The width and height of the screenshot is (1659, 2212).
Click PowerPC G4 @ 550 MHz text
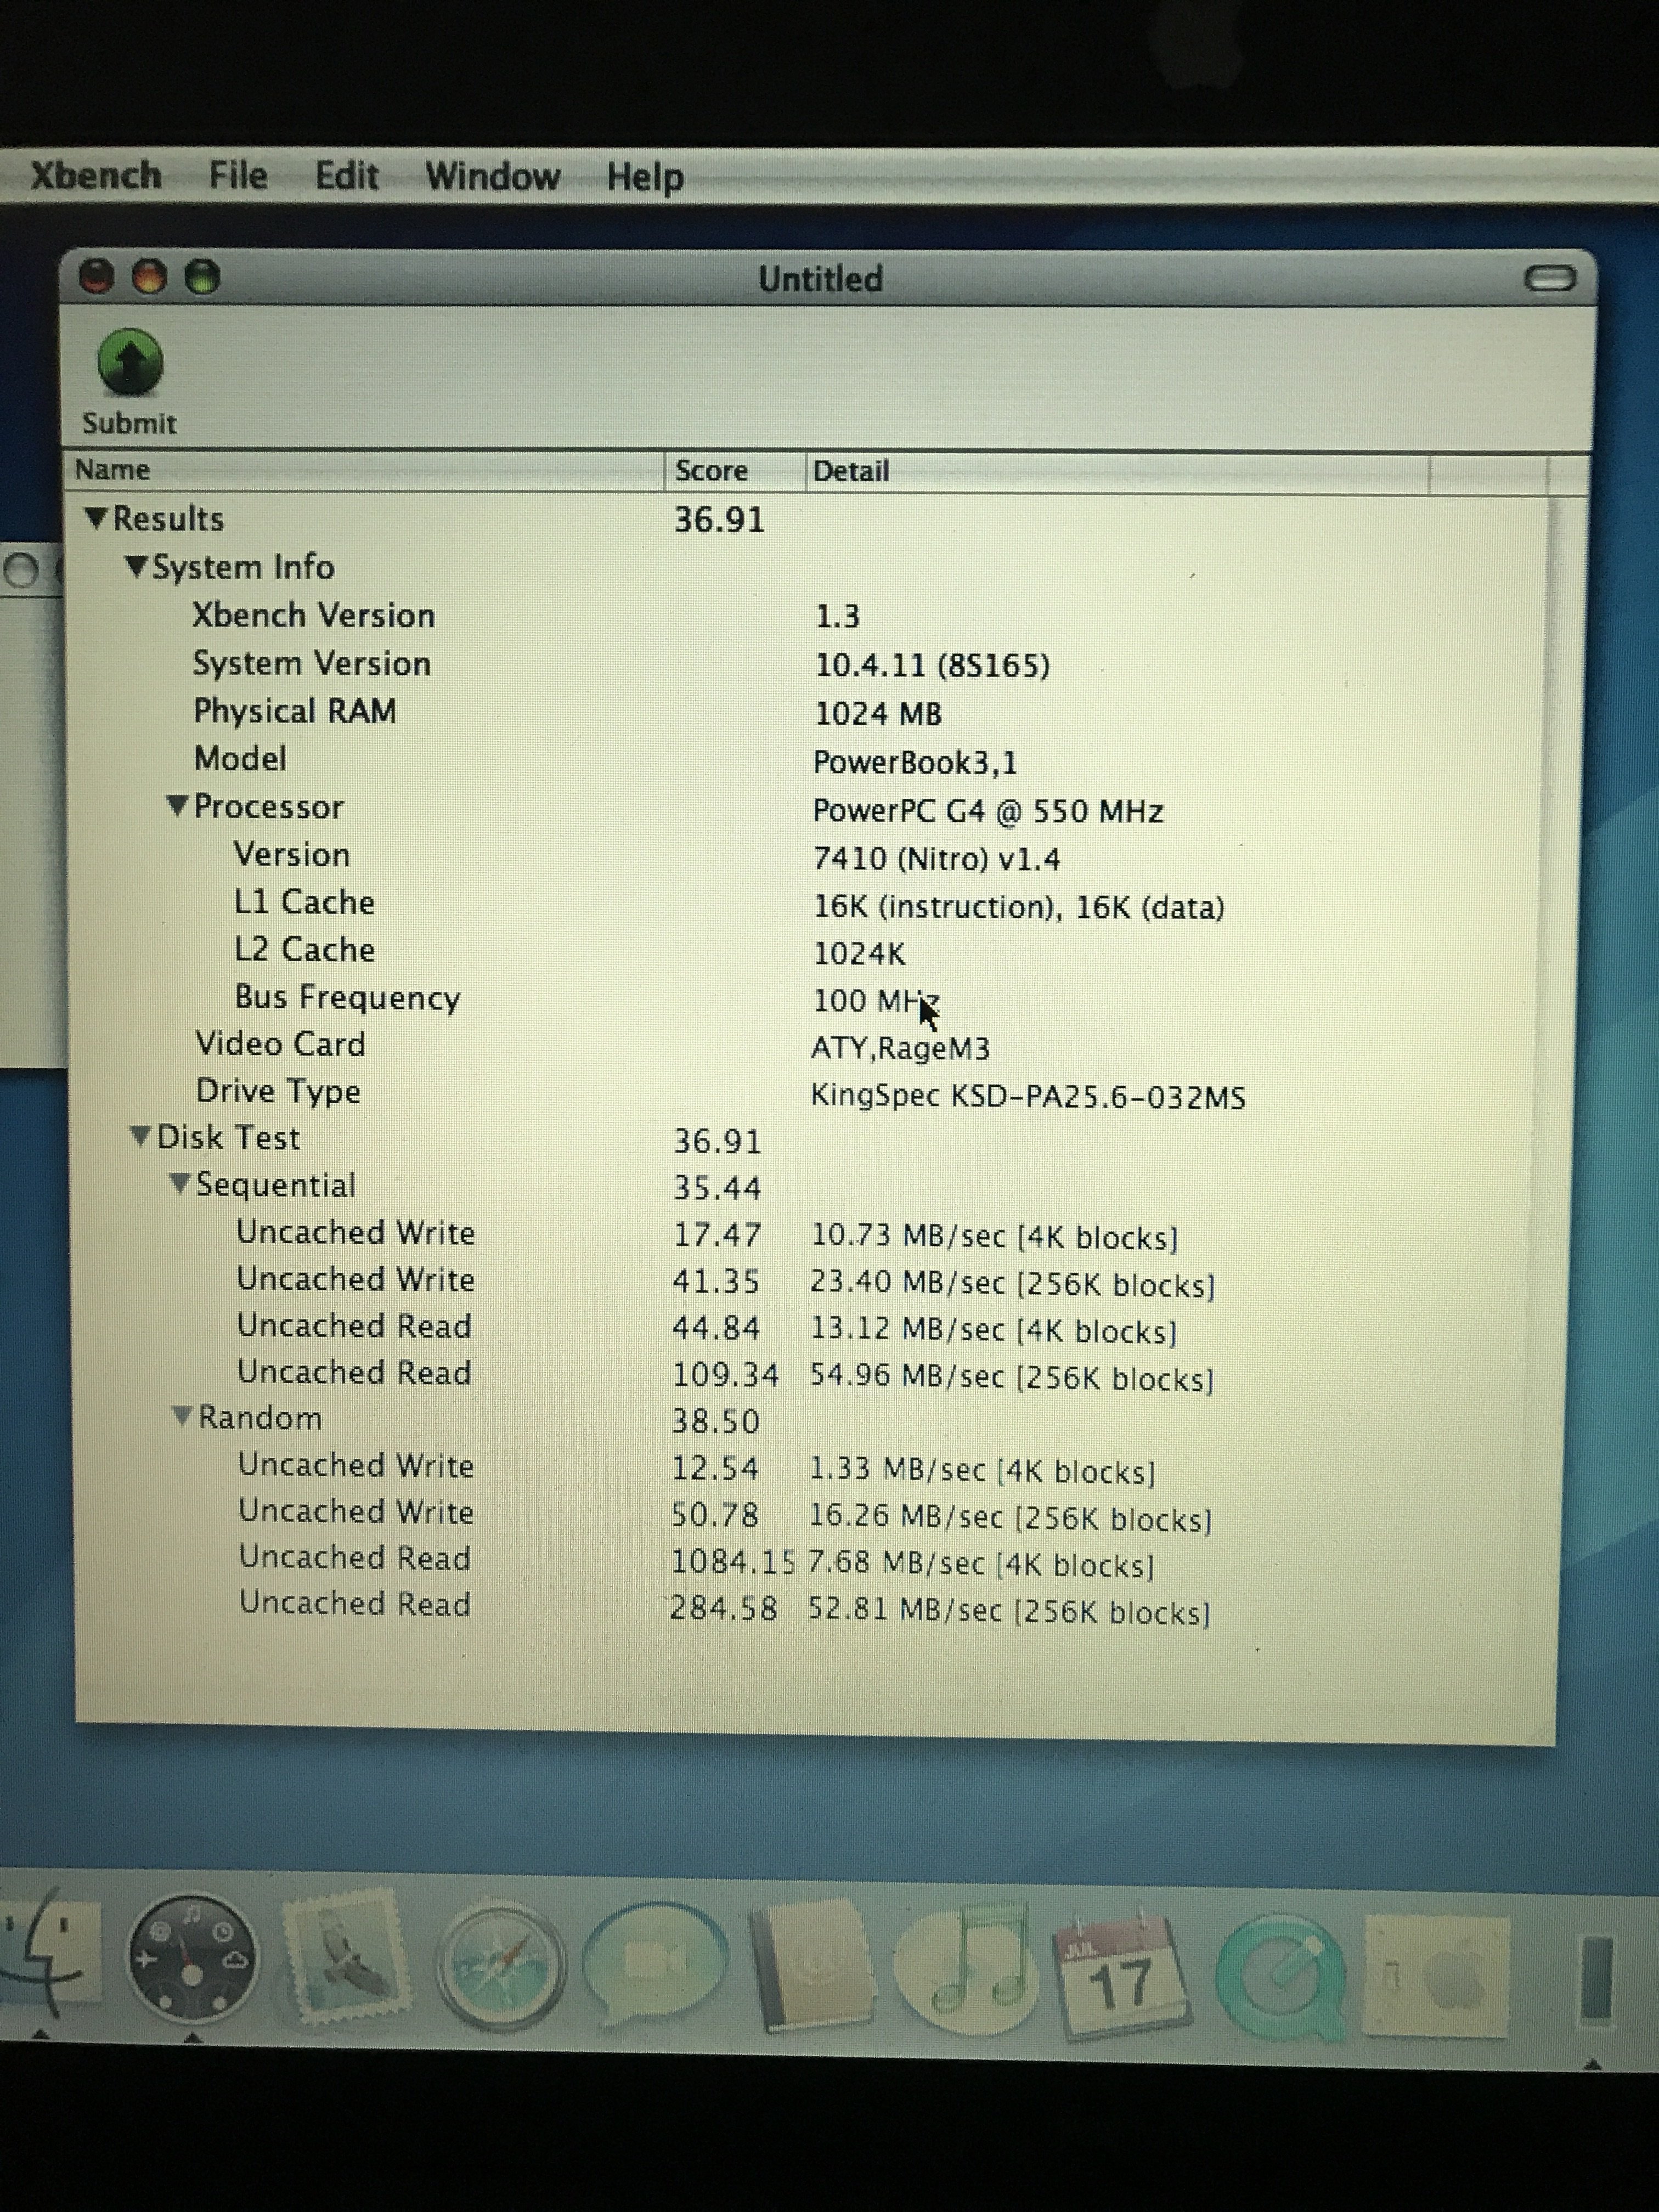point(988,811)
